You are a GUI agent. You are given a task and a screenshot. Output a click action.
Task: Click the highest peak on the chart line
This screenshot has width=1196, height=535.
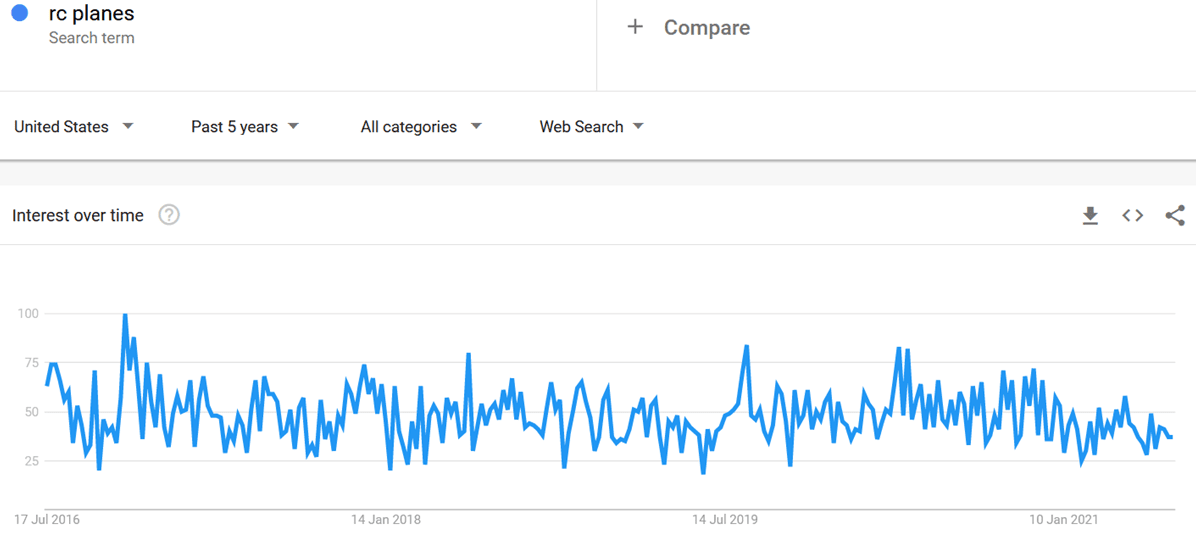(125, 316)
